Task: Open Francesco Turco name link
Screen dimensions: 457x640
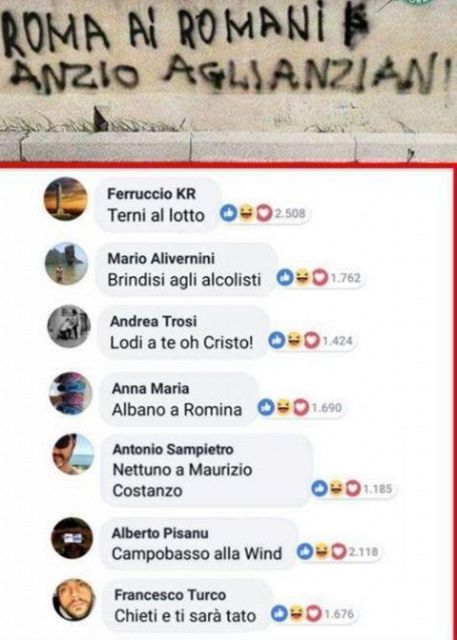Action: pos(170,595)
